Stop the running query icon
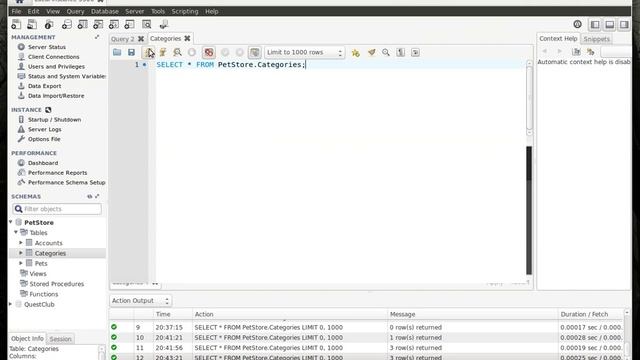The width and height of the screenshot is (640, 360). point(192,52)
